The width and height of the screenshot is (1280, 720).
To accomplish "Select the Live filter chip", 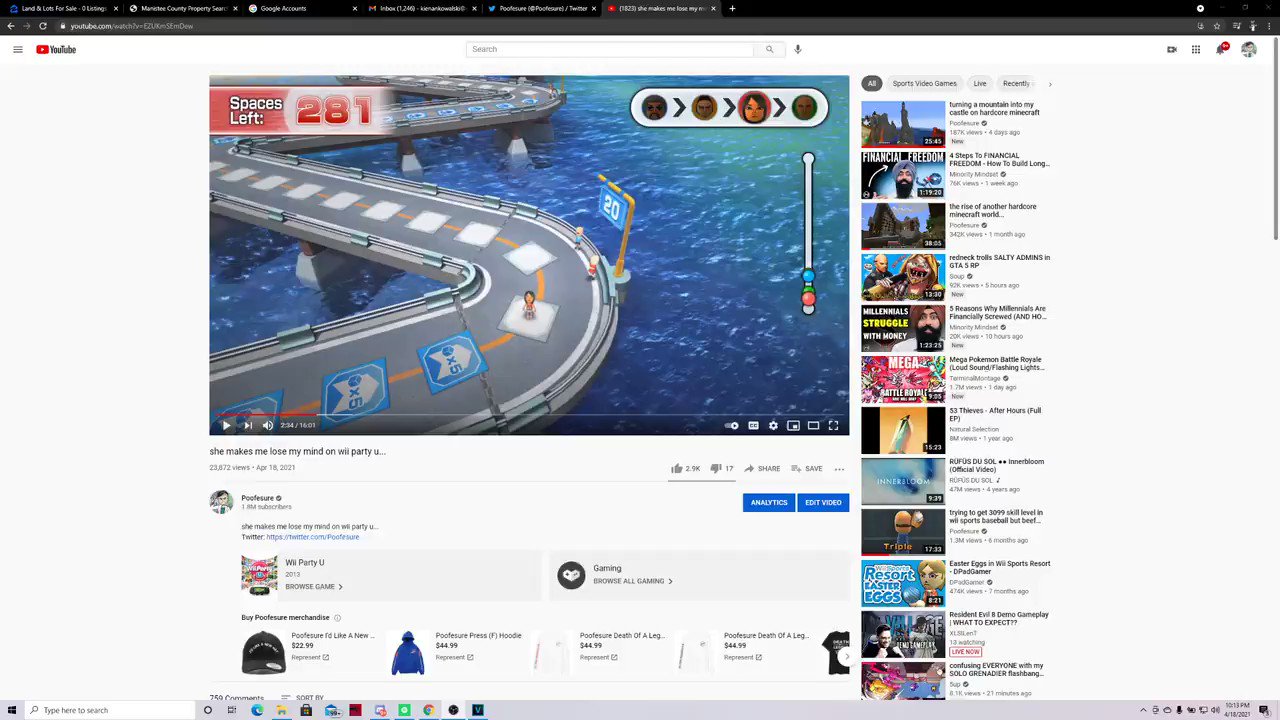I will 980,83.
